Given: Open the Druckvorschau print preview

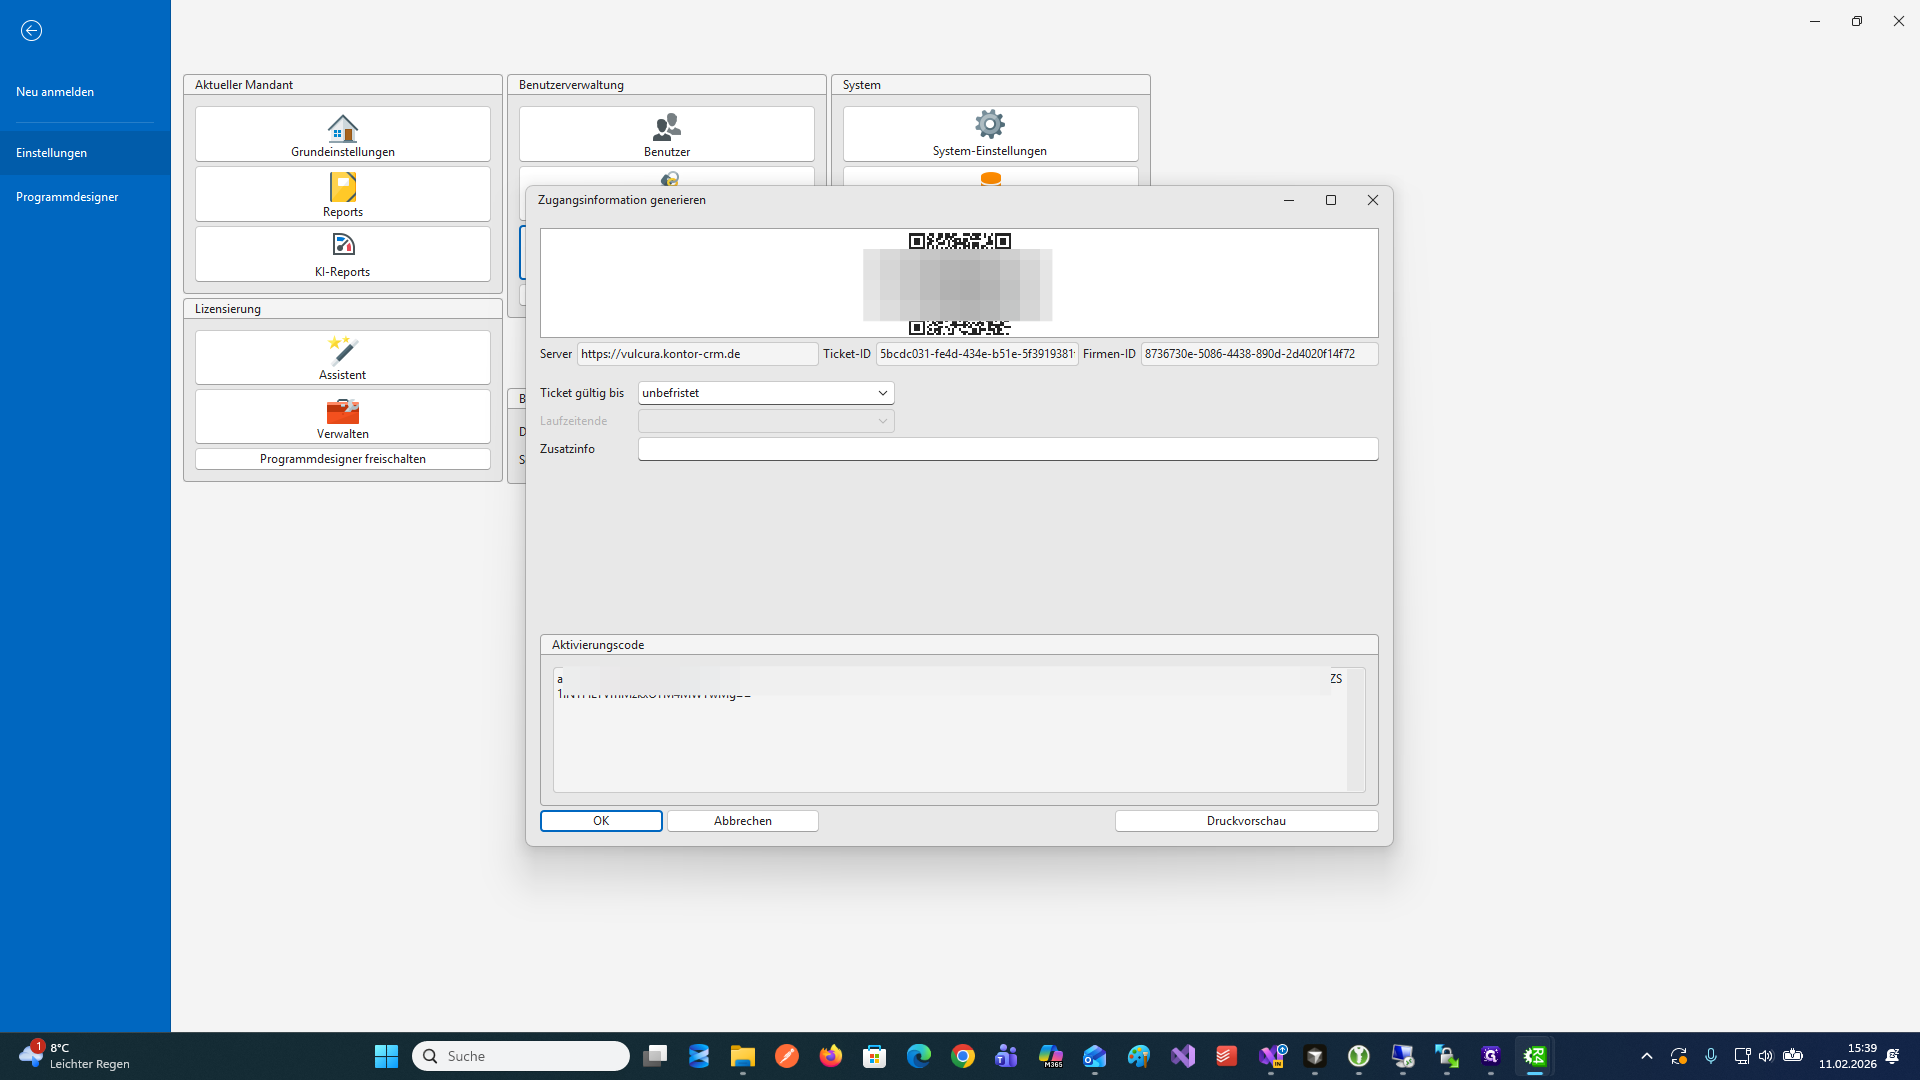Looking at the screenshot, I should coord(1246,821).
